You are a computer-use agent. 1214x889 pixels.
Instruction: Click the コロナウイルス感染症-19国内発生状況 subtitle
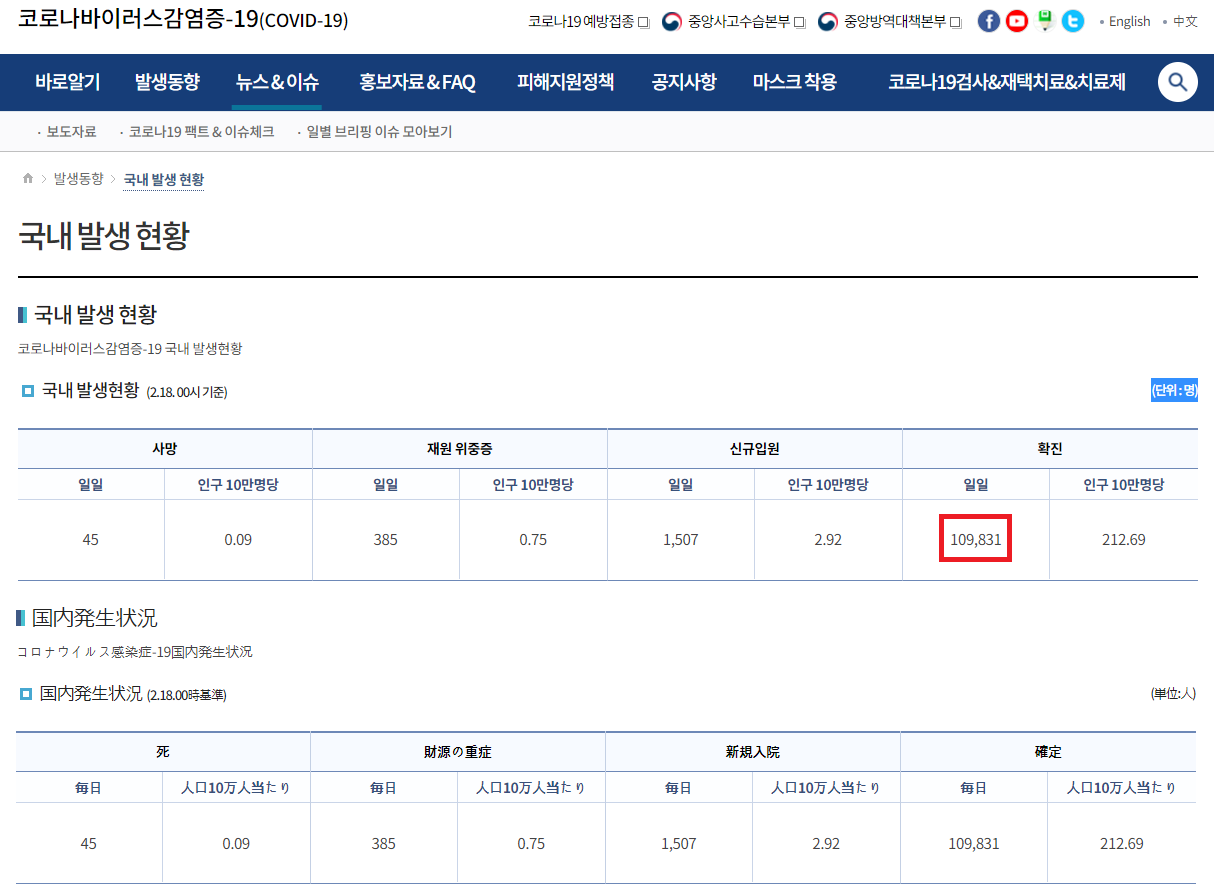click(135, 652)
